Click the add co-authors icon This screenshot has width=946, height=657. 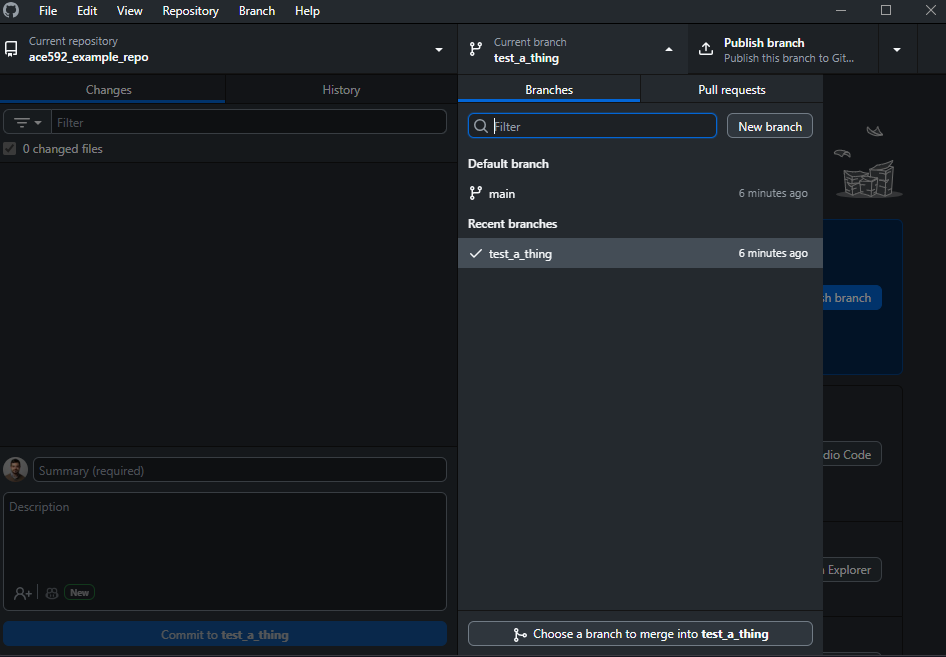[22, 593]
